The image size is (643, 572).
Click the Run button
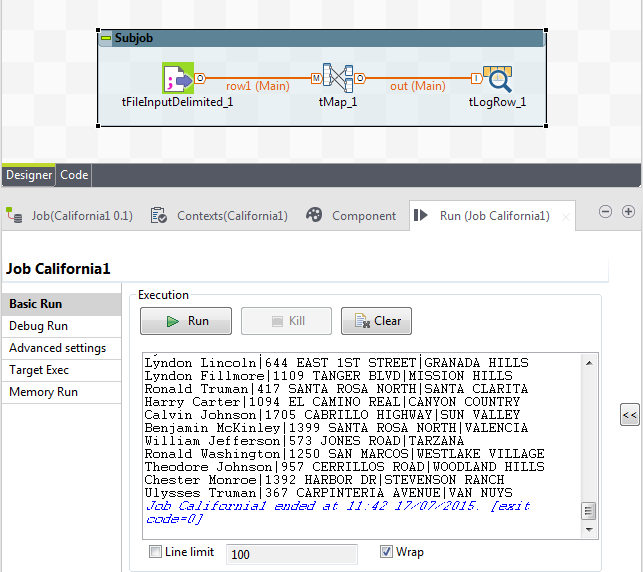tap(186, 321)
